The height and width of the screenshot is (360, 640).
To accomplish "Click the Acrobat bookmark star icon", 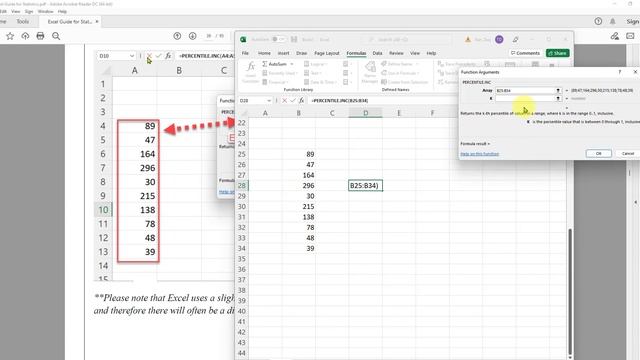I will click(10, 36).
